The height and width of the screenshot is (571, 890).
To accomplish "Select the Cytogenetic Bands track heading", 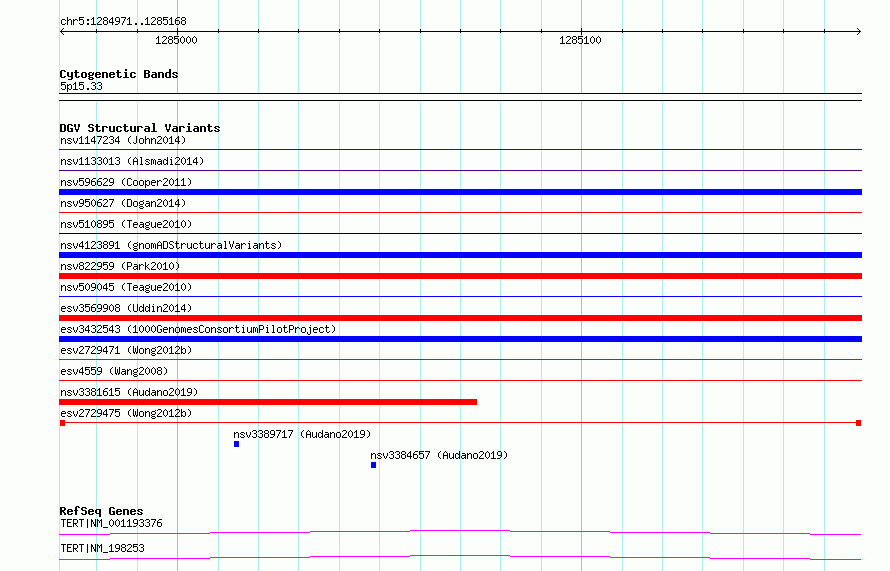I will 119,74.
